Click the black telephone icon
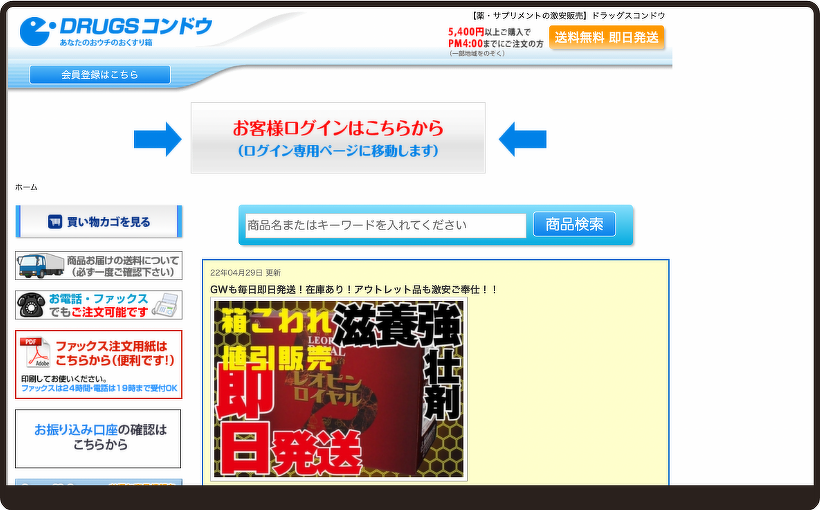The height and width of the screenshot is (510, 820). click(31, 304)
